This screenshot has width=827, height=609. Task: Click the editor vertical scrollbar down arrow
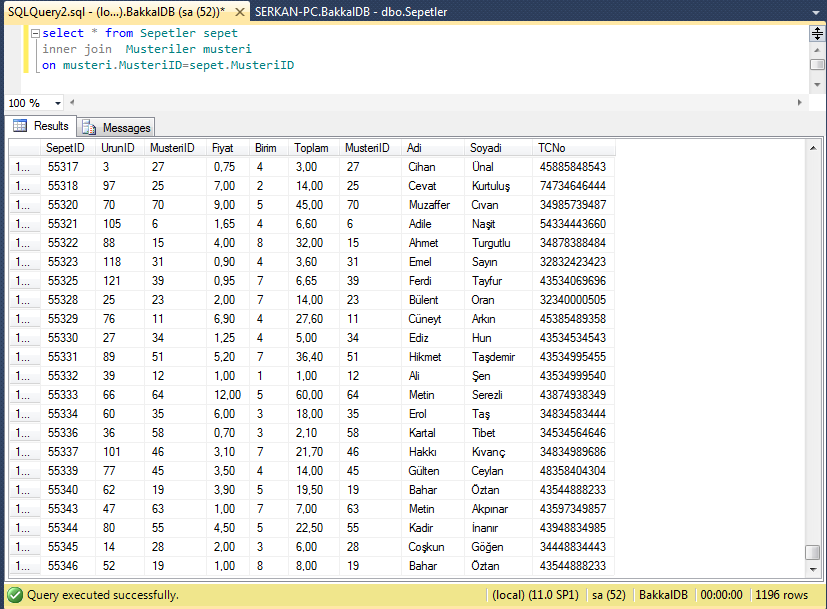pyautogui.click(x=817, y=84)
